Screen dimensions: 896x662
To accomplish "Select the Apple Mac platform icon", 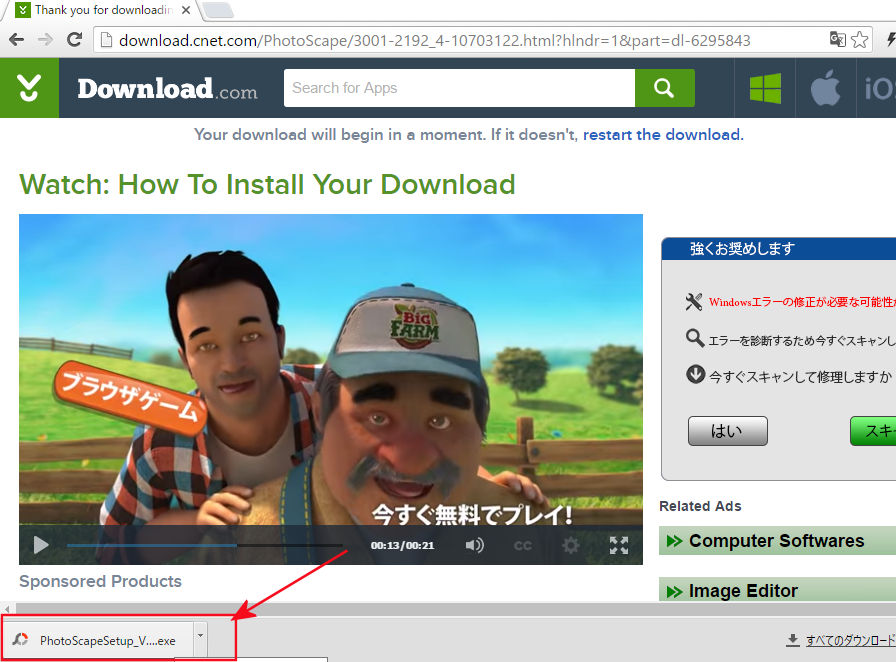I will (x=826, y=88).
